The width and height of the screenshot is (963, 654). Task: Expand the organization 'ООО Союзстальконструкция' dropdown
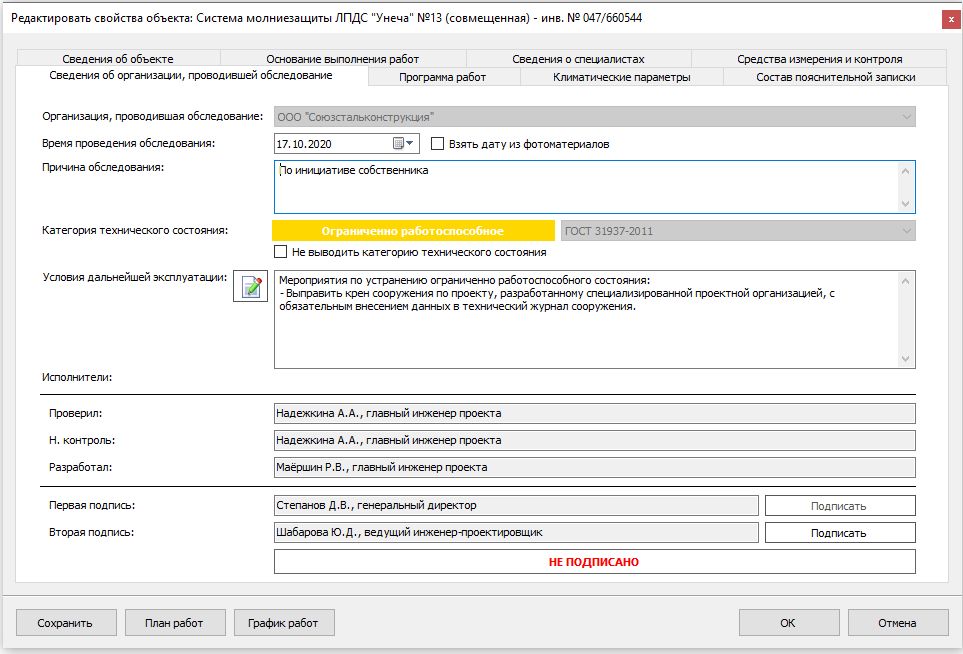tap(906, 117)
